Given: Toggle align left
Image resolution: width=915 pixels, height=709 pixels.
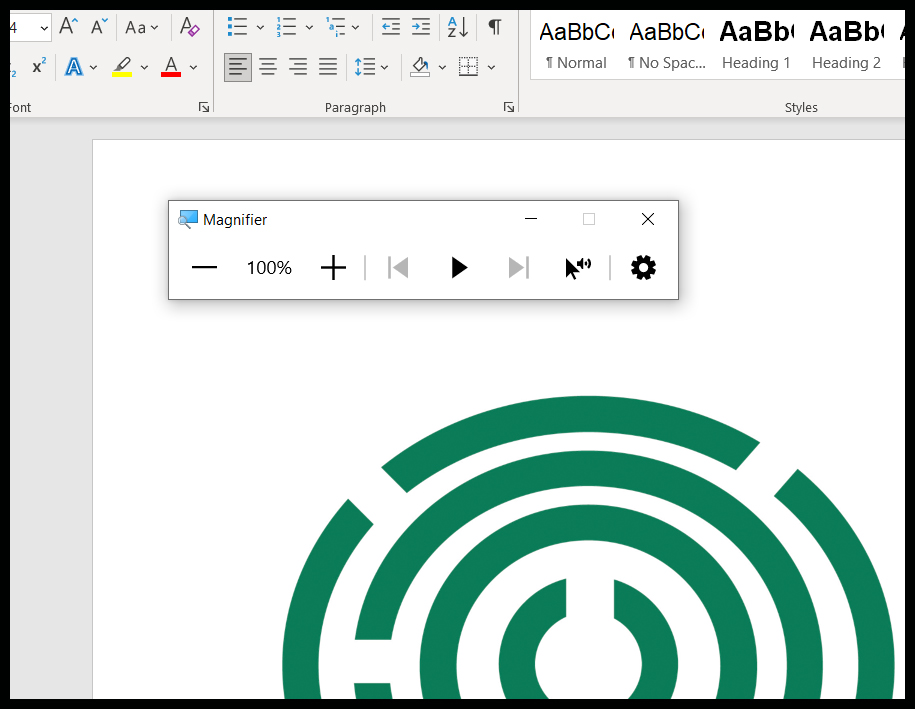Looking at the screenshot, I should pyautogui.click(x=238, y=67).
